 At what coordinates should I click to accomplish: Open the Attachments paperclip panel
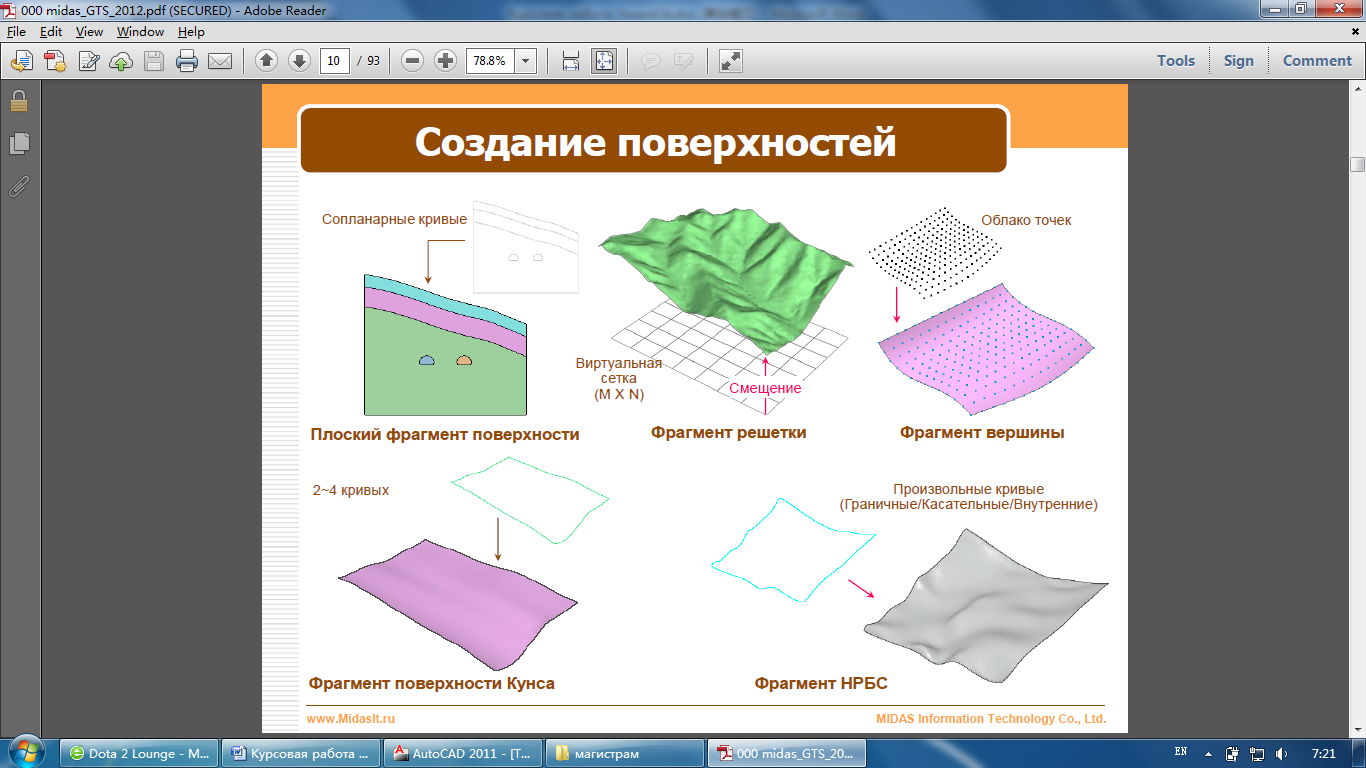click(19, 186)
